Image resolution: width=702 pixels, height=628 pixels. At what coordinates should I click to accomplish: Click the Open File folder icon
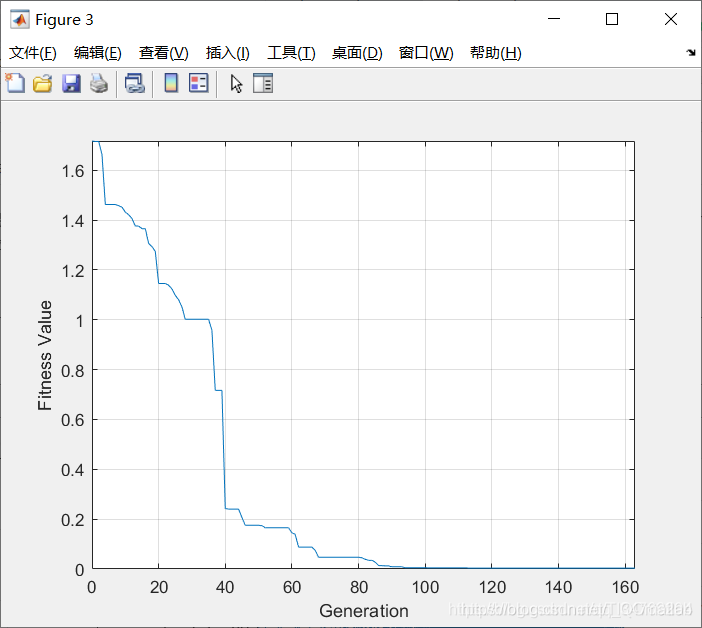point(43,83)
